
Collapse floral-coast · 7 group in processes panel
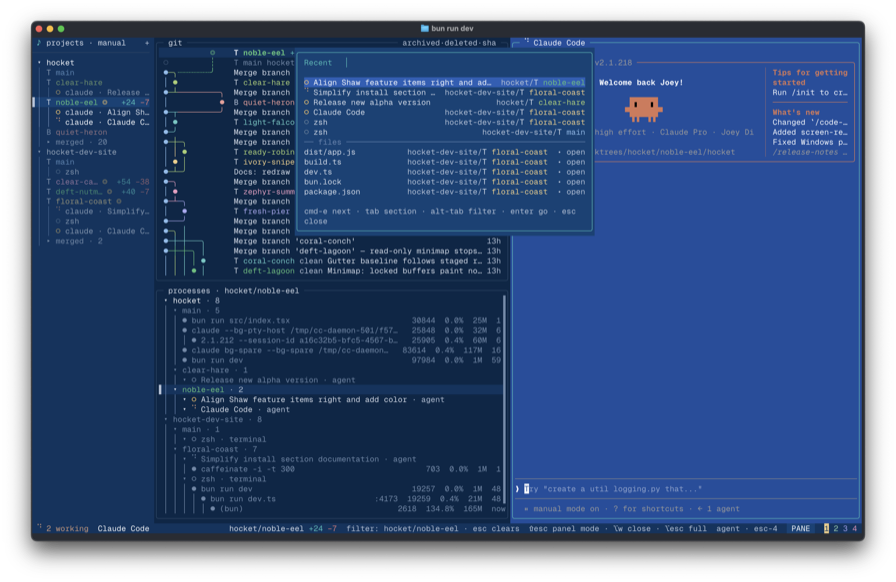point(175,449)
